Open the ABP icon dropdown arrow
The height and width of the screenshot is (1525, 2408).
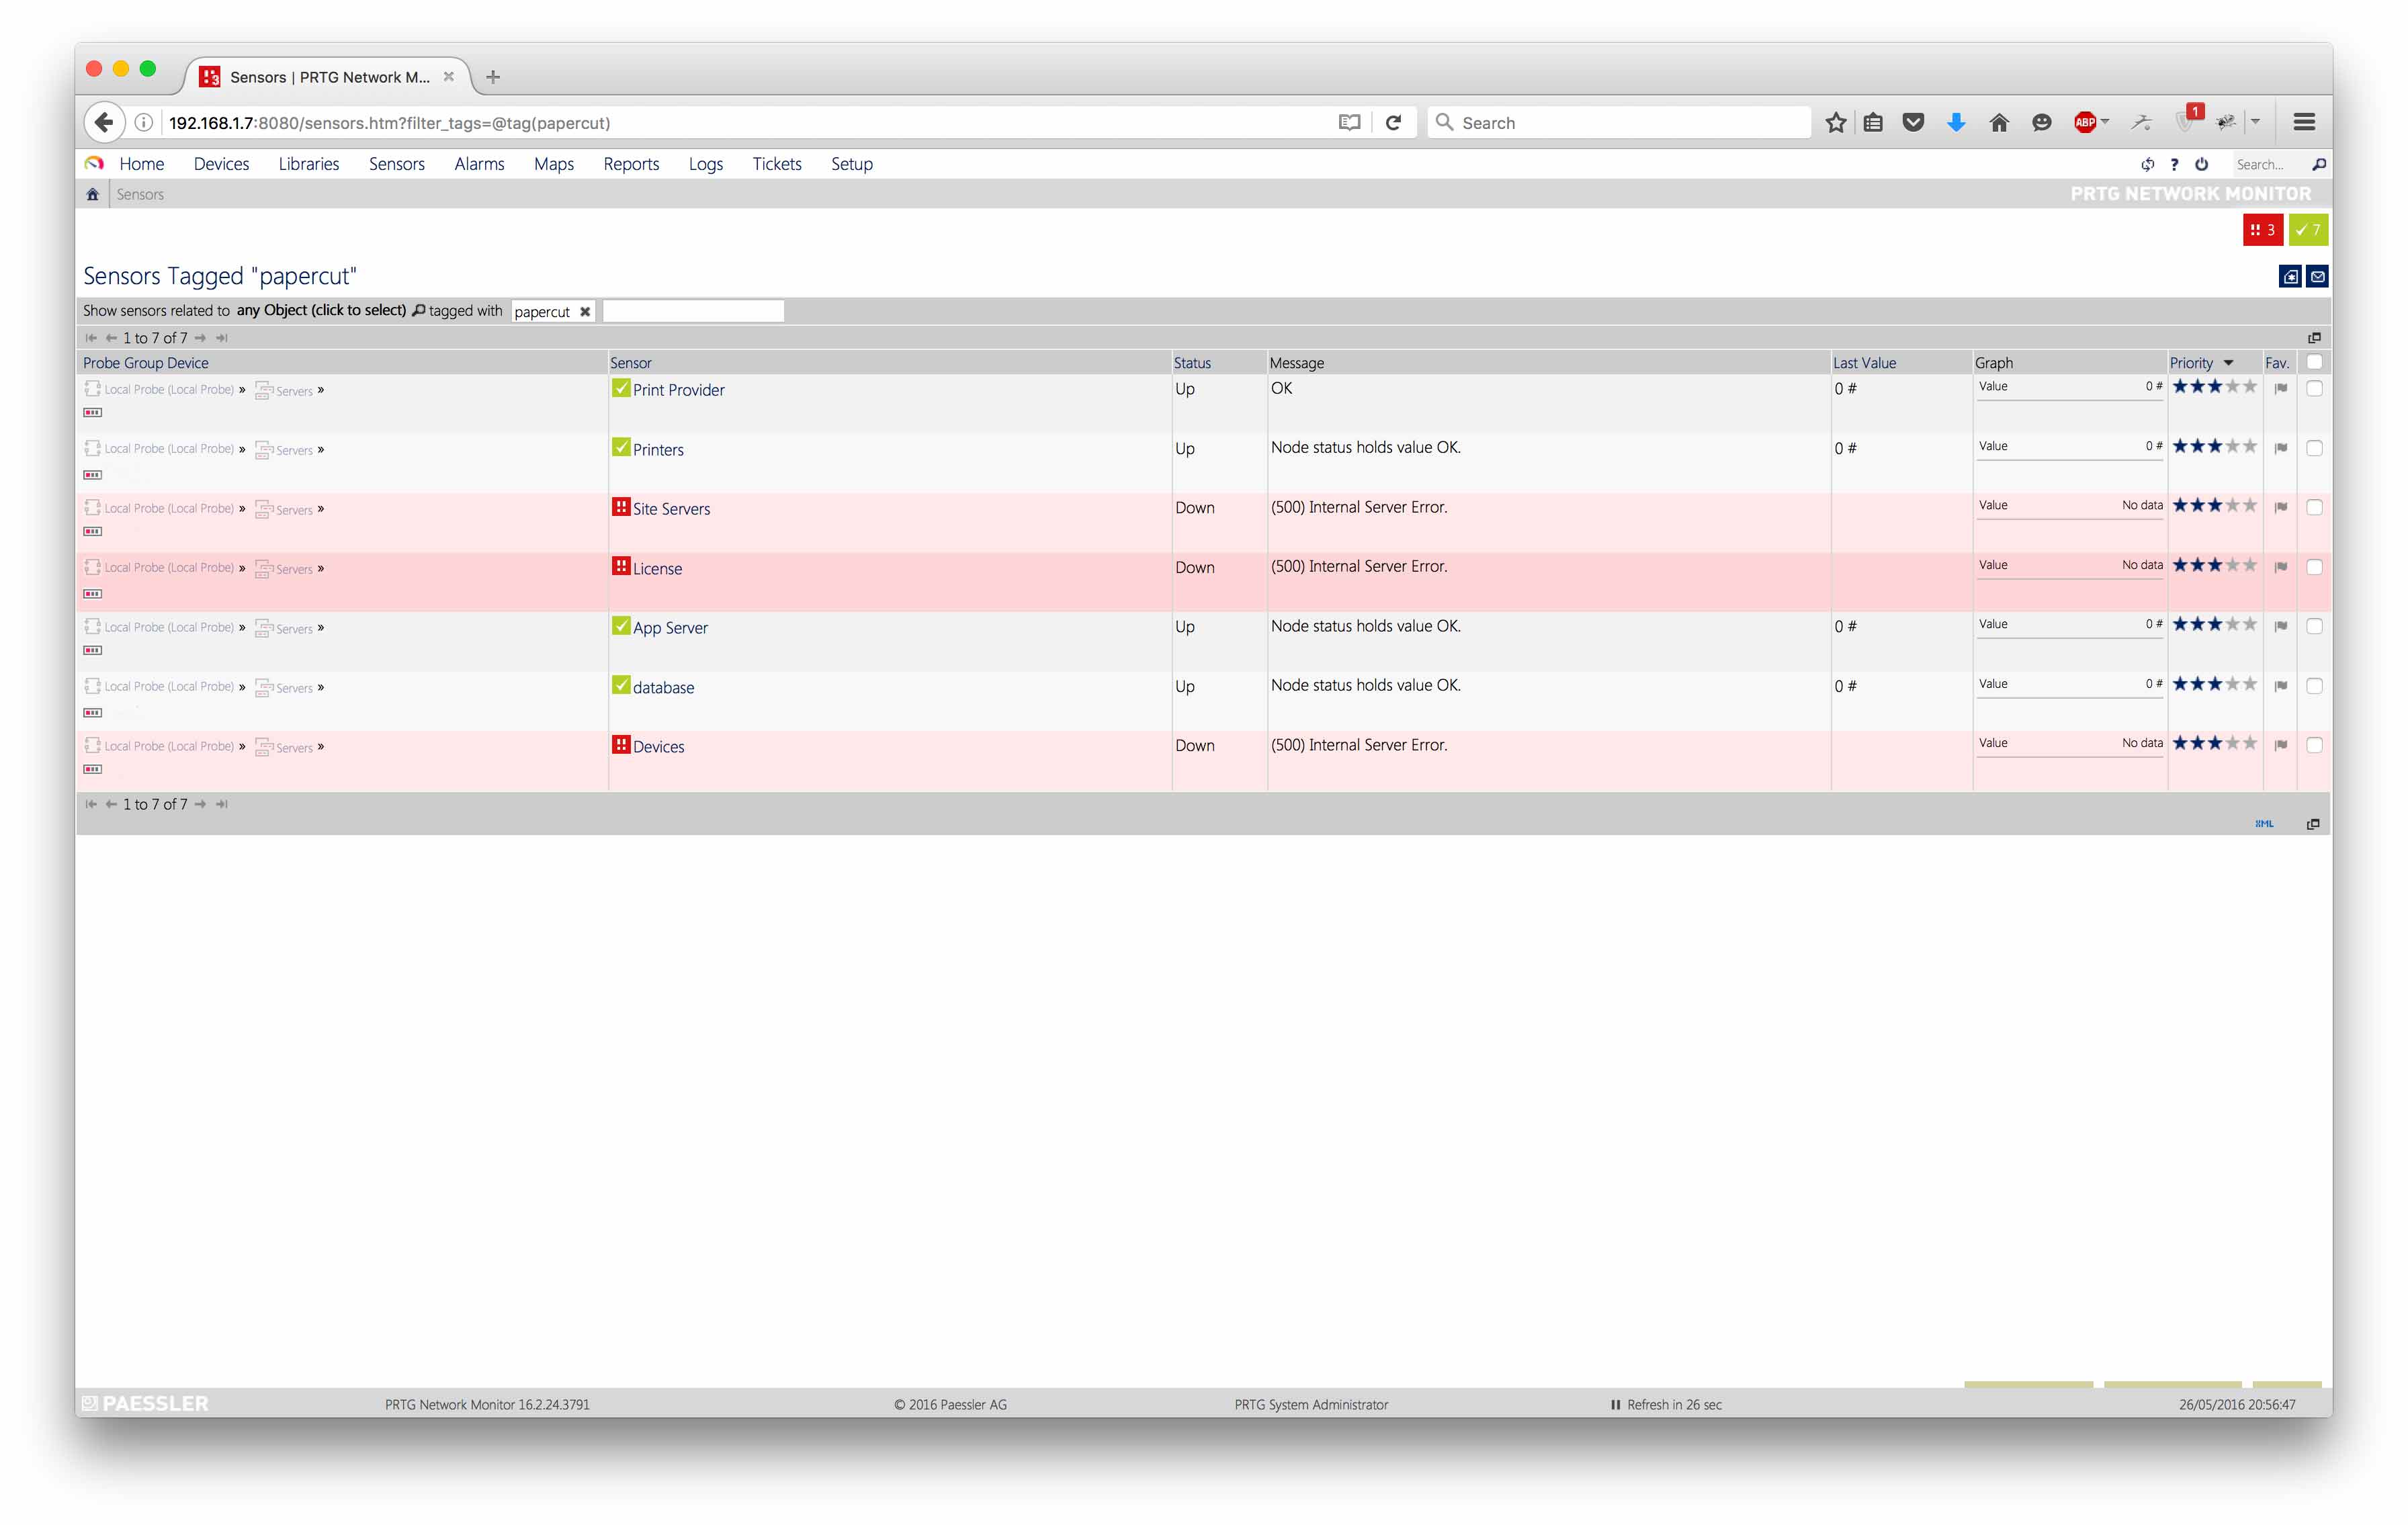[2105, 122]
